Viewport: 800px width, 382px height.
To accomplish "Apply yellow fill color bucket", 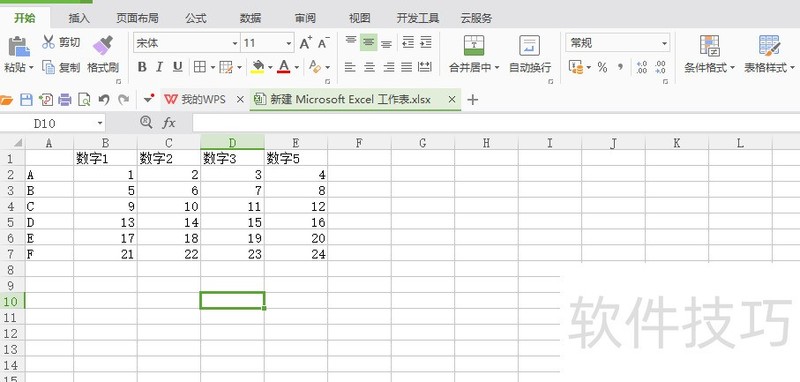I will pos(258,67).
